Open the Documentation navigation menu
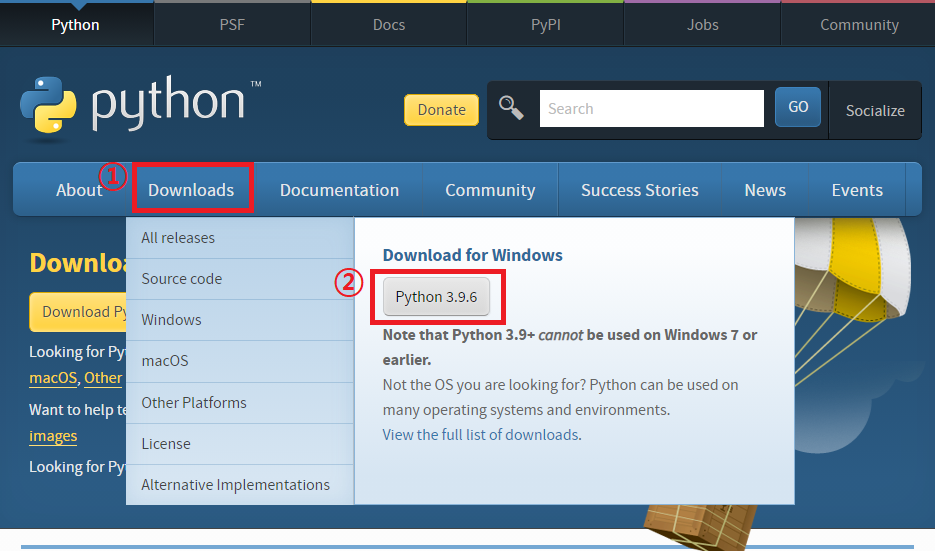Viewport: 935px width, 551px height. pyautogui.click(x=339, y=190)
